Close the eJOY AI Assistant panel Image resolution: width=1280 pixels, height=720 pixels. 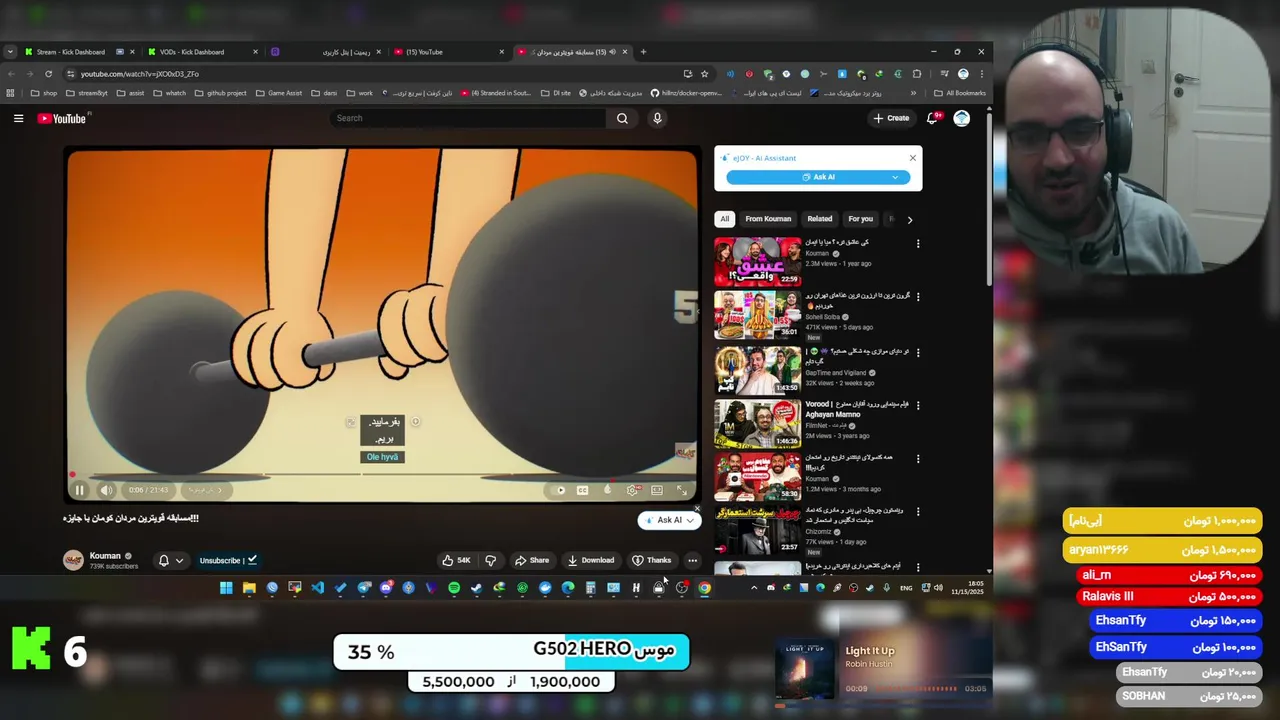click(912, 158)
